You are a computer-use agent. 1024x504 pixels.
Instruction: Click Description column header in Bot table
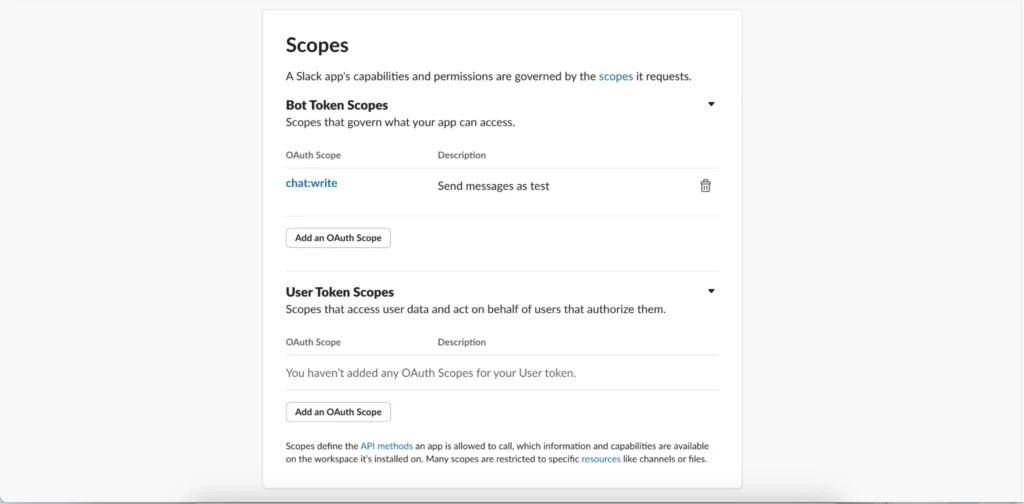(x=461, y=155)
